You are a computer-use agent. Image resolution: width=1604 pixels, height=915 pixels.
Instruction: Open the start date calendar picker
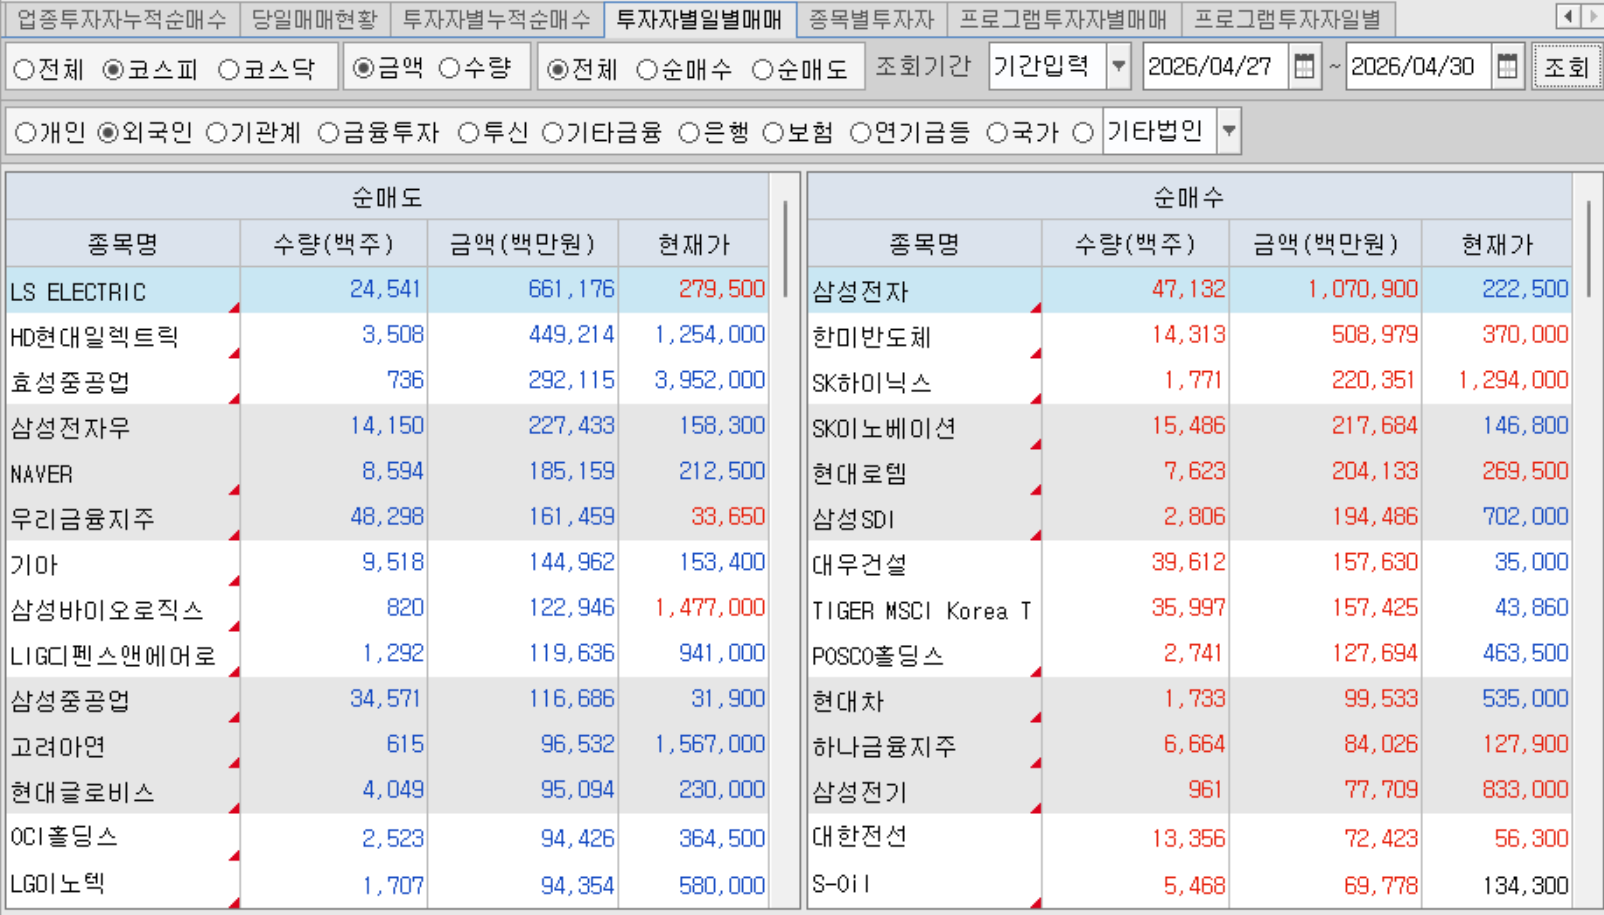click(x=1304, y=67)
